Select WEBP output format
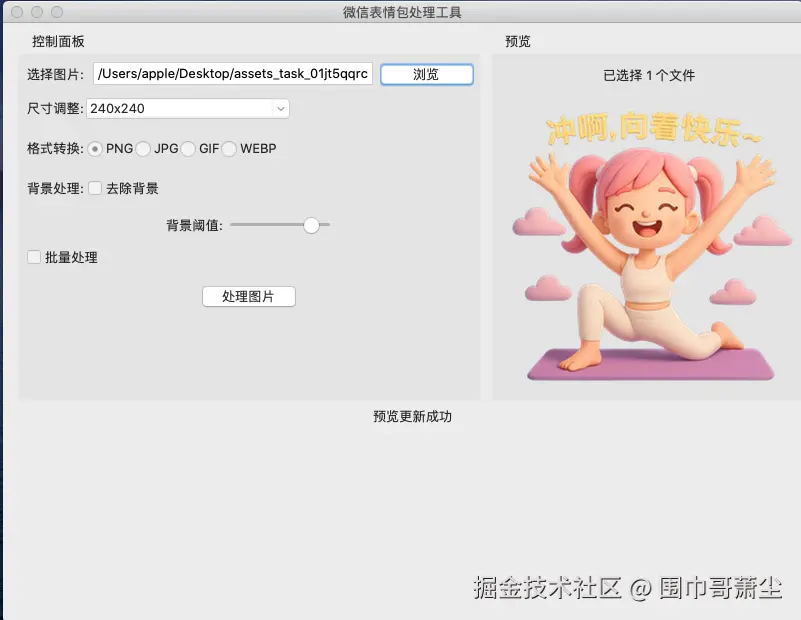The image size is (801, 620). coord(229,148)
